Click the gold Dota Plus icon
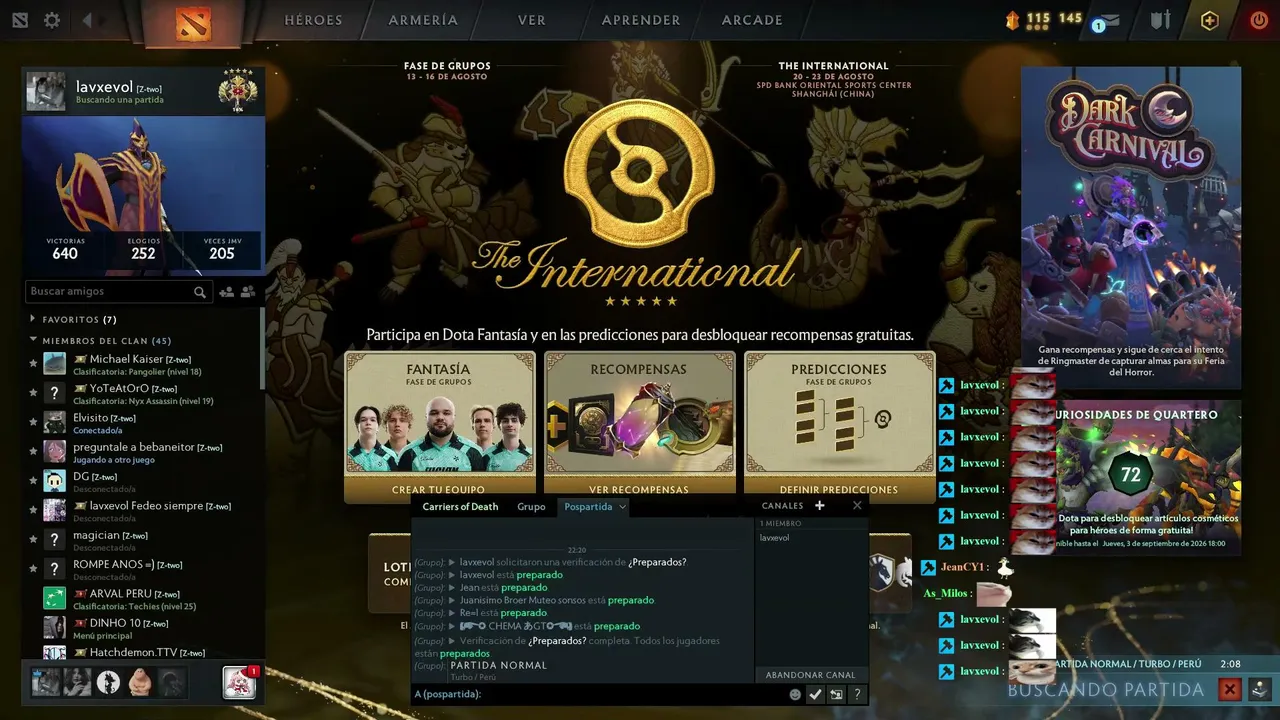Viewport: 1280px width, 720px height. [1210, 20]
